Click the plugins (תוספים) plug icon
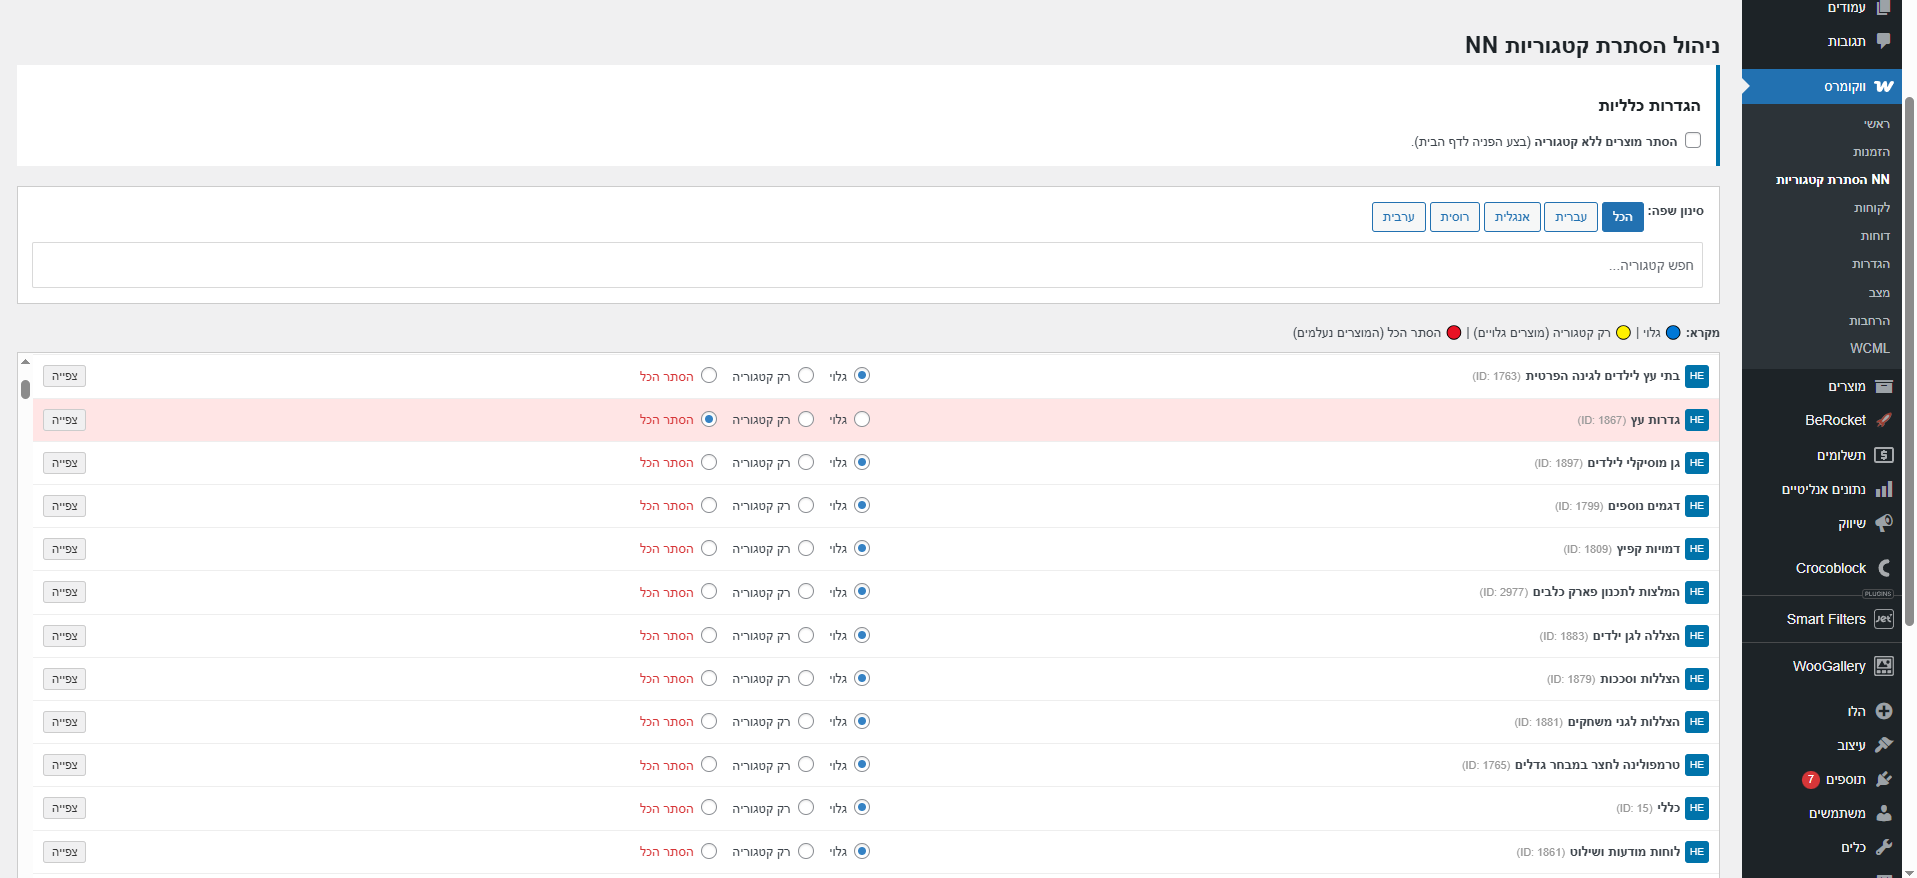Image resolution: width=1917 pixels, height=878 pixels. tap(1883, 779)
